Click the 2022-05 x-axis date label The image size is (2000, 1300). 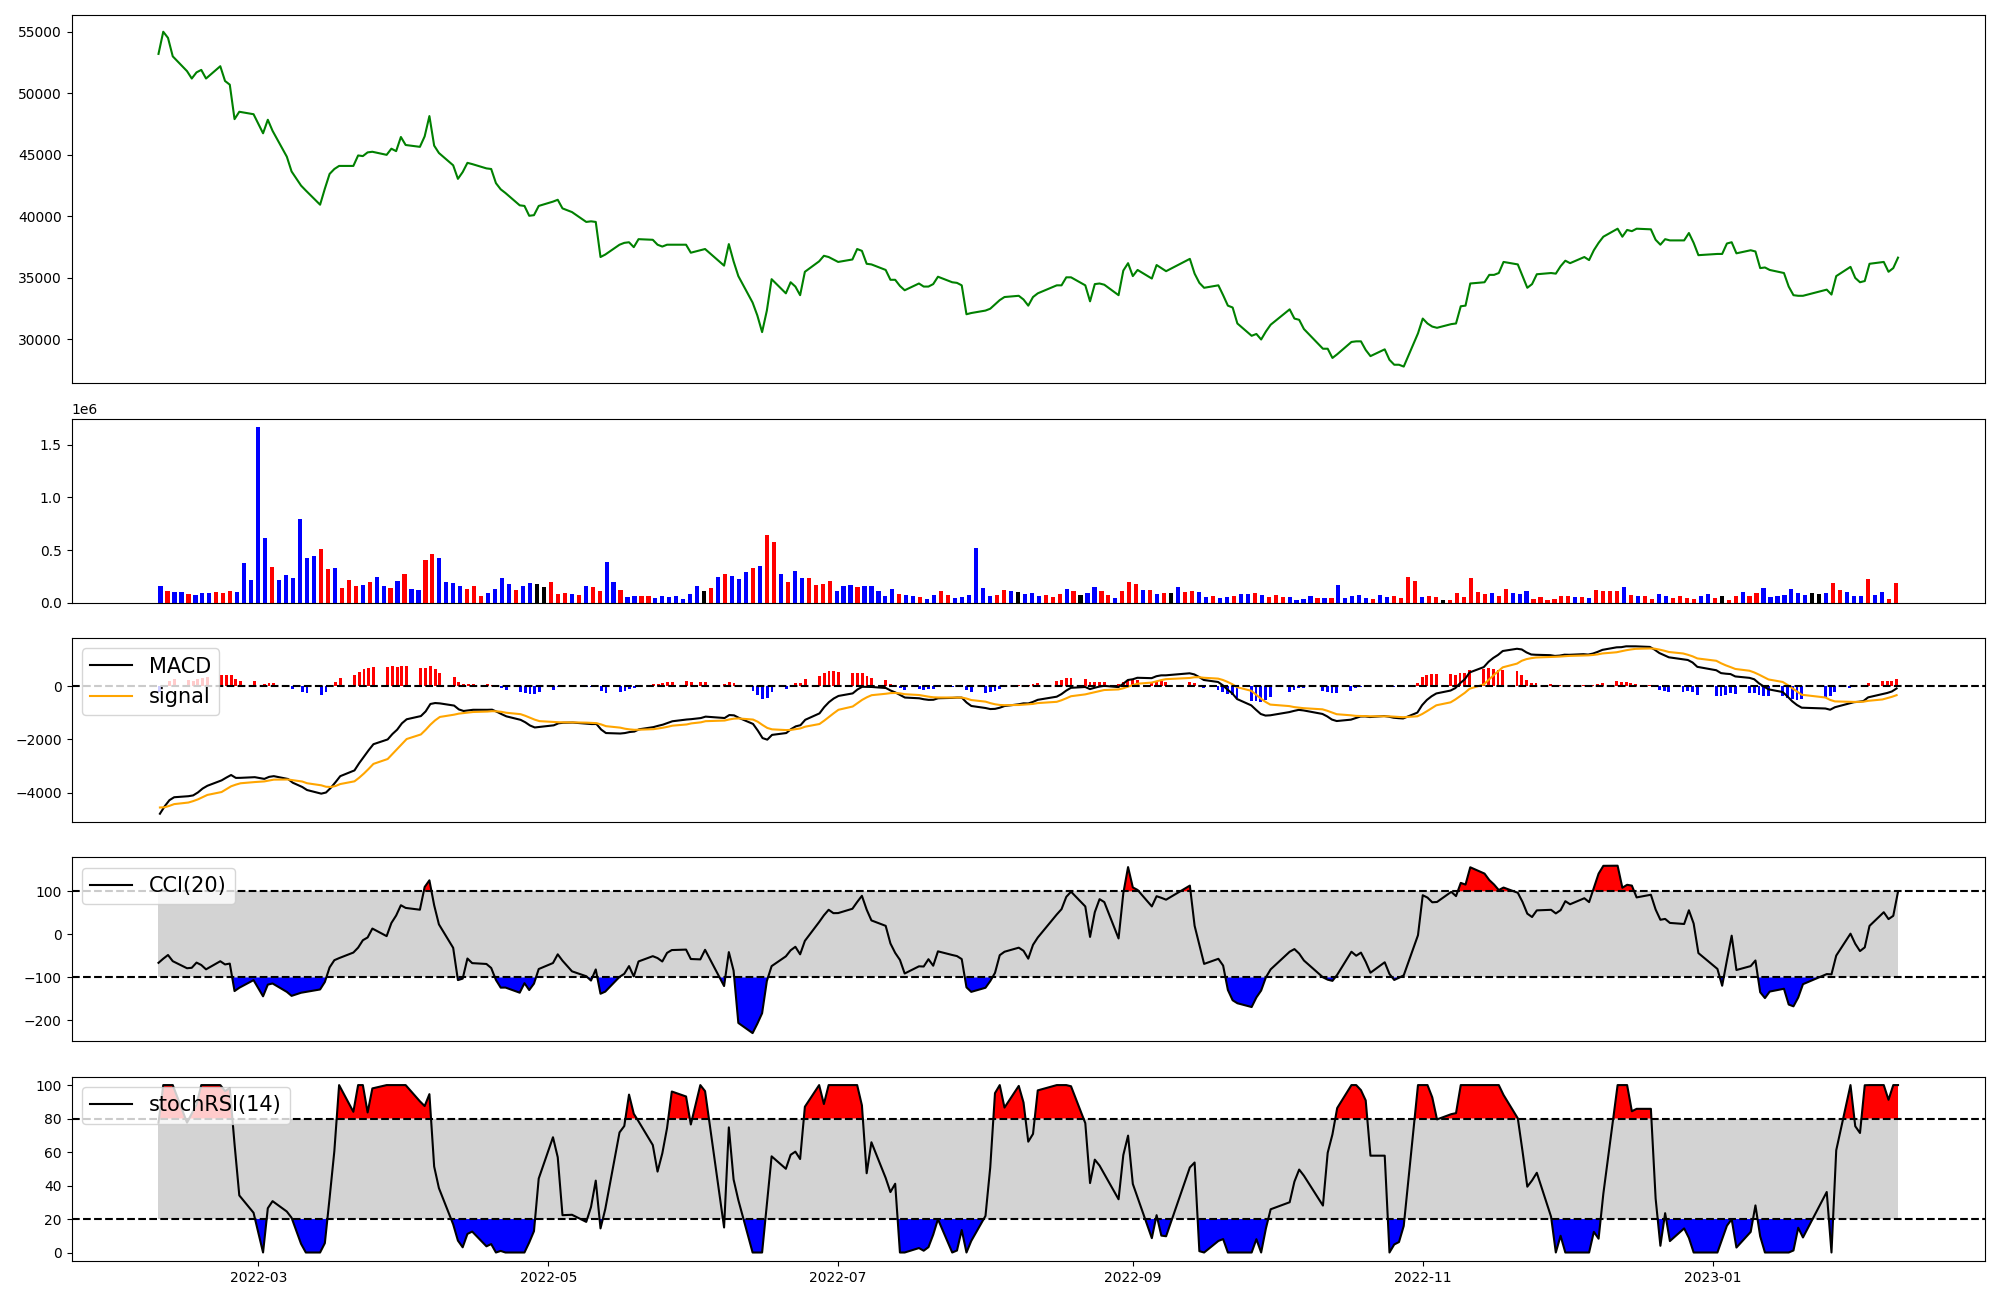click(x=548, y=1277)
